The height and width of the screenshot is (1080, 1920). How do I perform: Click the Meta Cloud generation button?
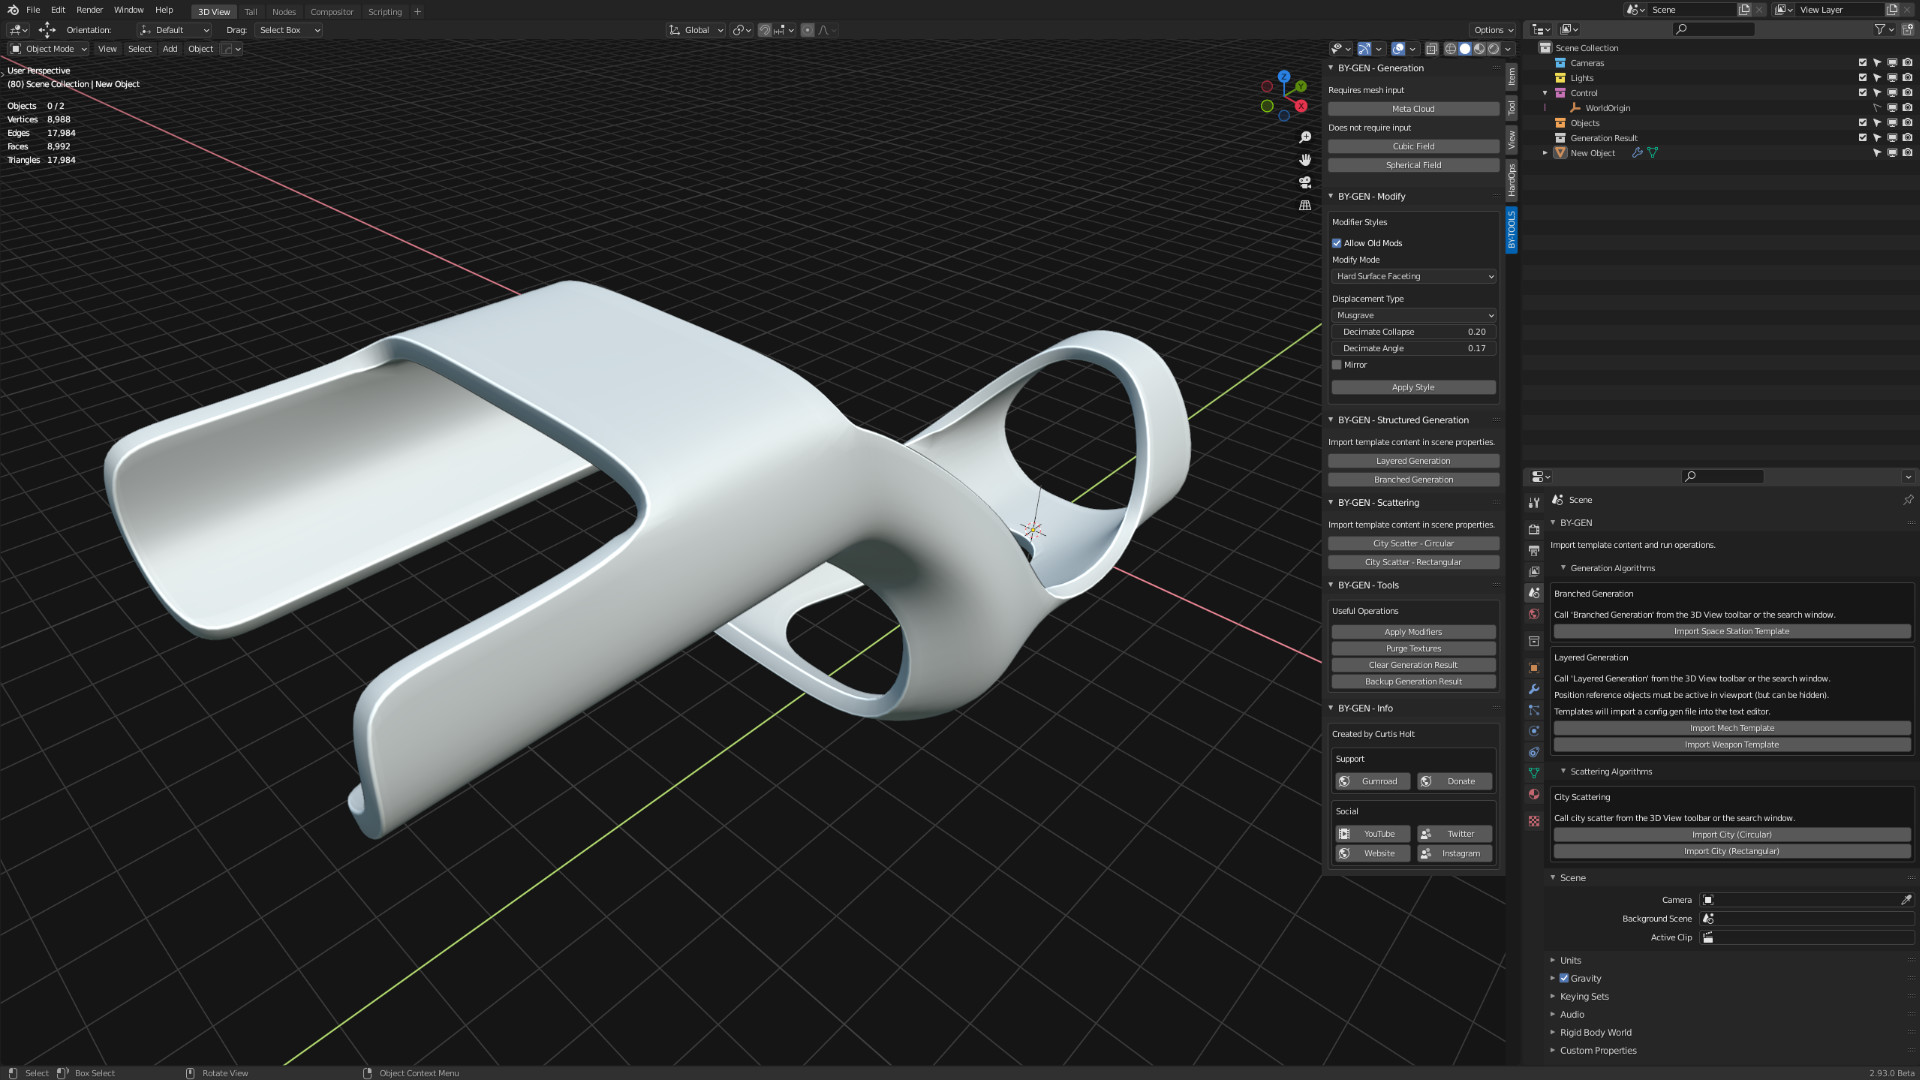tap(1413, 108)
